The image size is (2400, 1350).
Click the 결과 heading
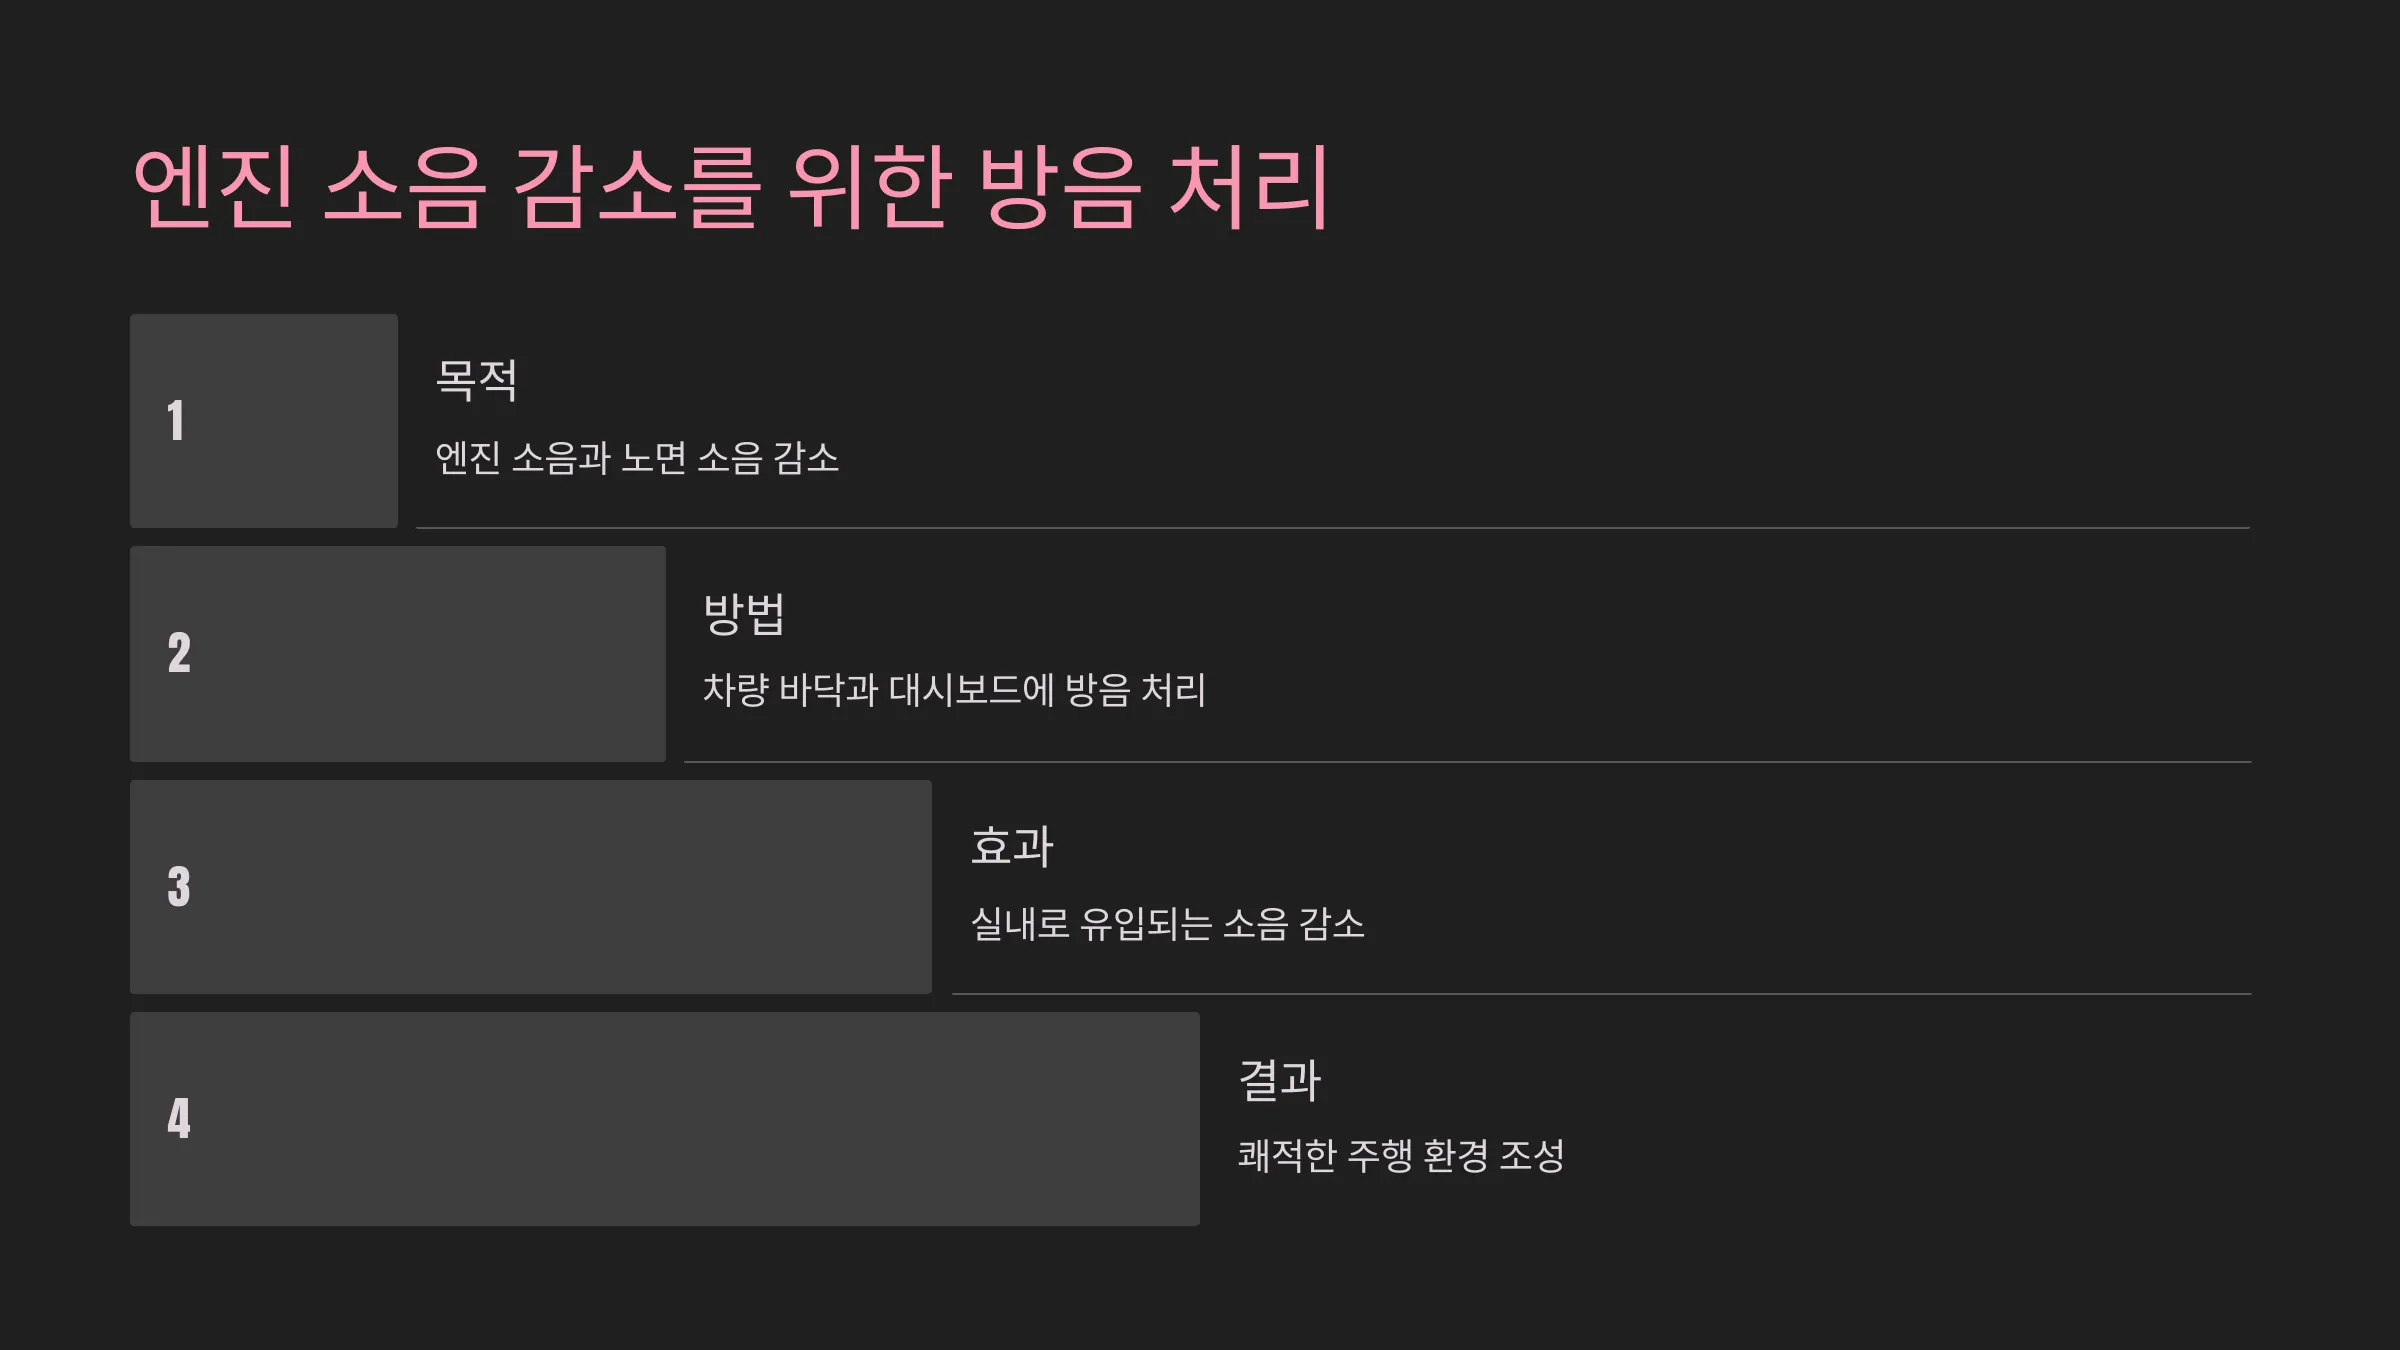(1280, 1080)
